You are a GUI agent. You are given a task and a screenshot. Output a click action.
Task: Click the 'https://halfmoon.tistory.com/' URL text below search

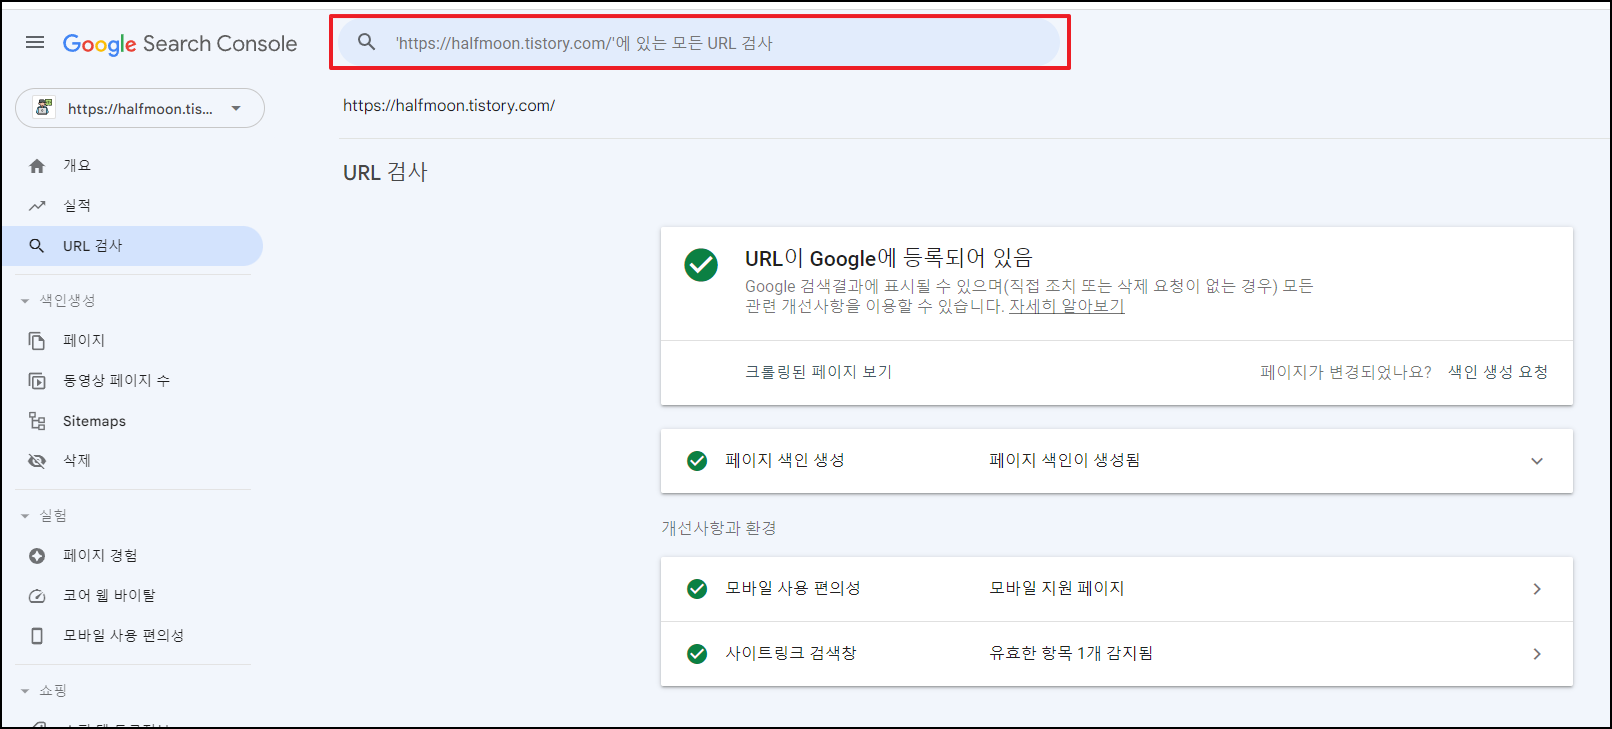point(449,105)
